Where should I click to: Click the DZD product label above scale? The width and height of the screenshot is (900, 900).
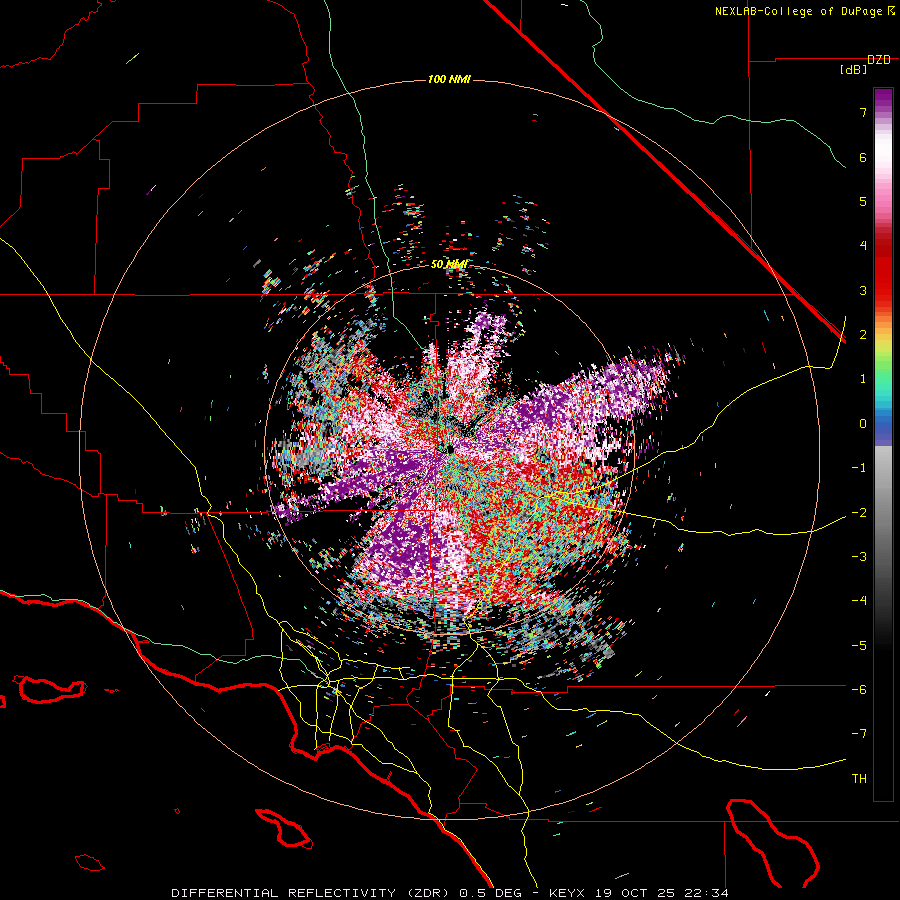click(x=879, y=60)
